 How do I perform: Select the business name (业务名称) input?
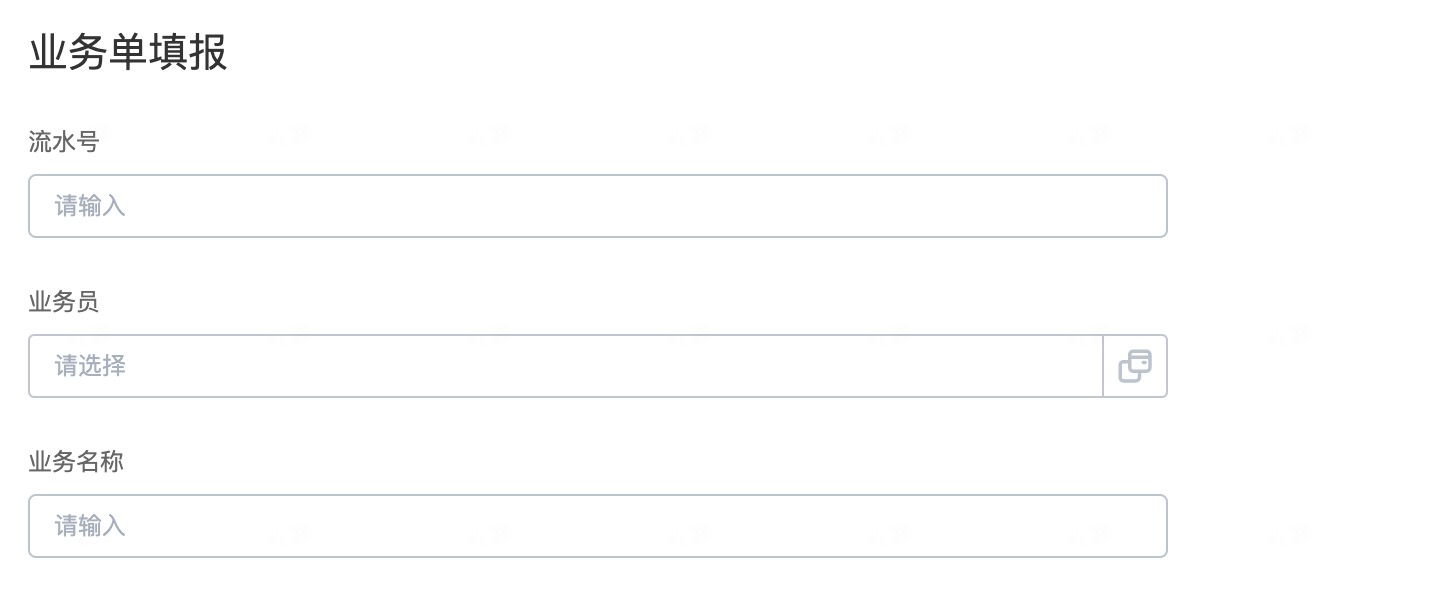[x=597, y=526]
